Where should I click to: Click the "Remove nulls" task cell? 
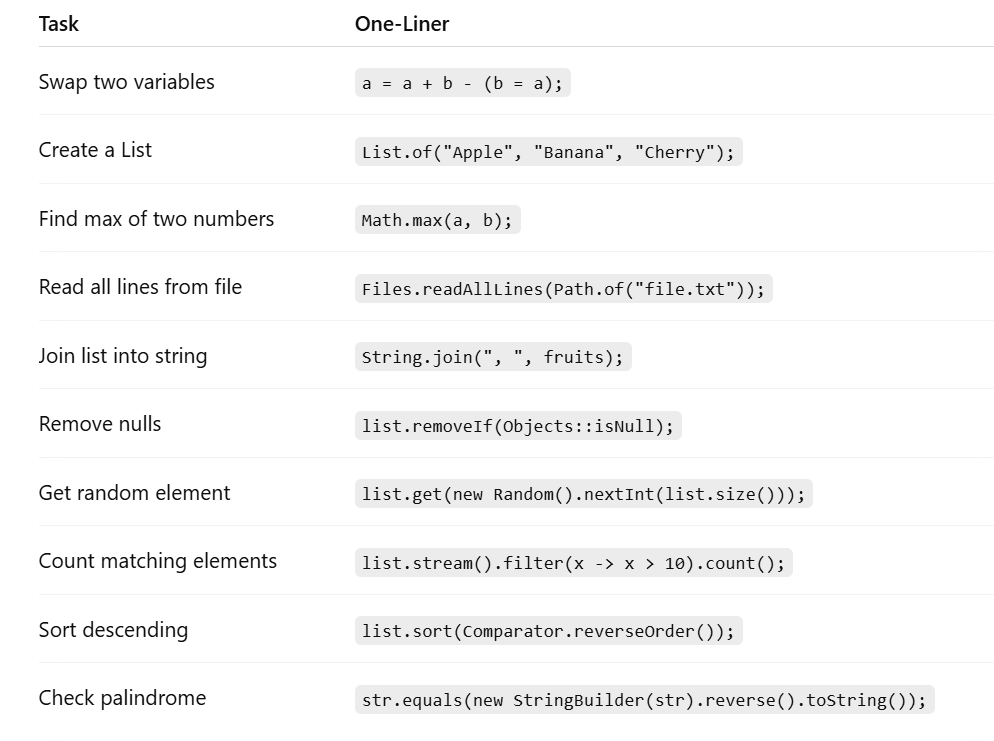tap(100, 424)
